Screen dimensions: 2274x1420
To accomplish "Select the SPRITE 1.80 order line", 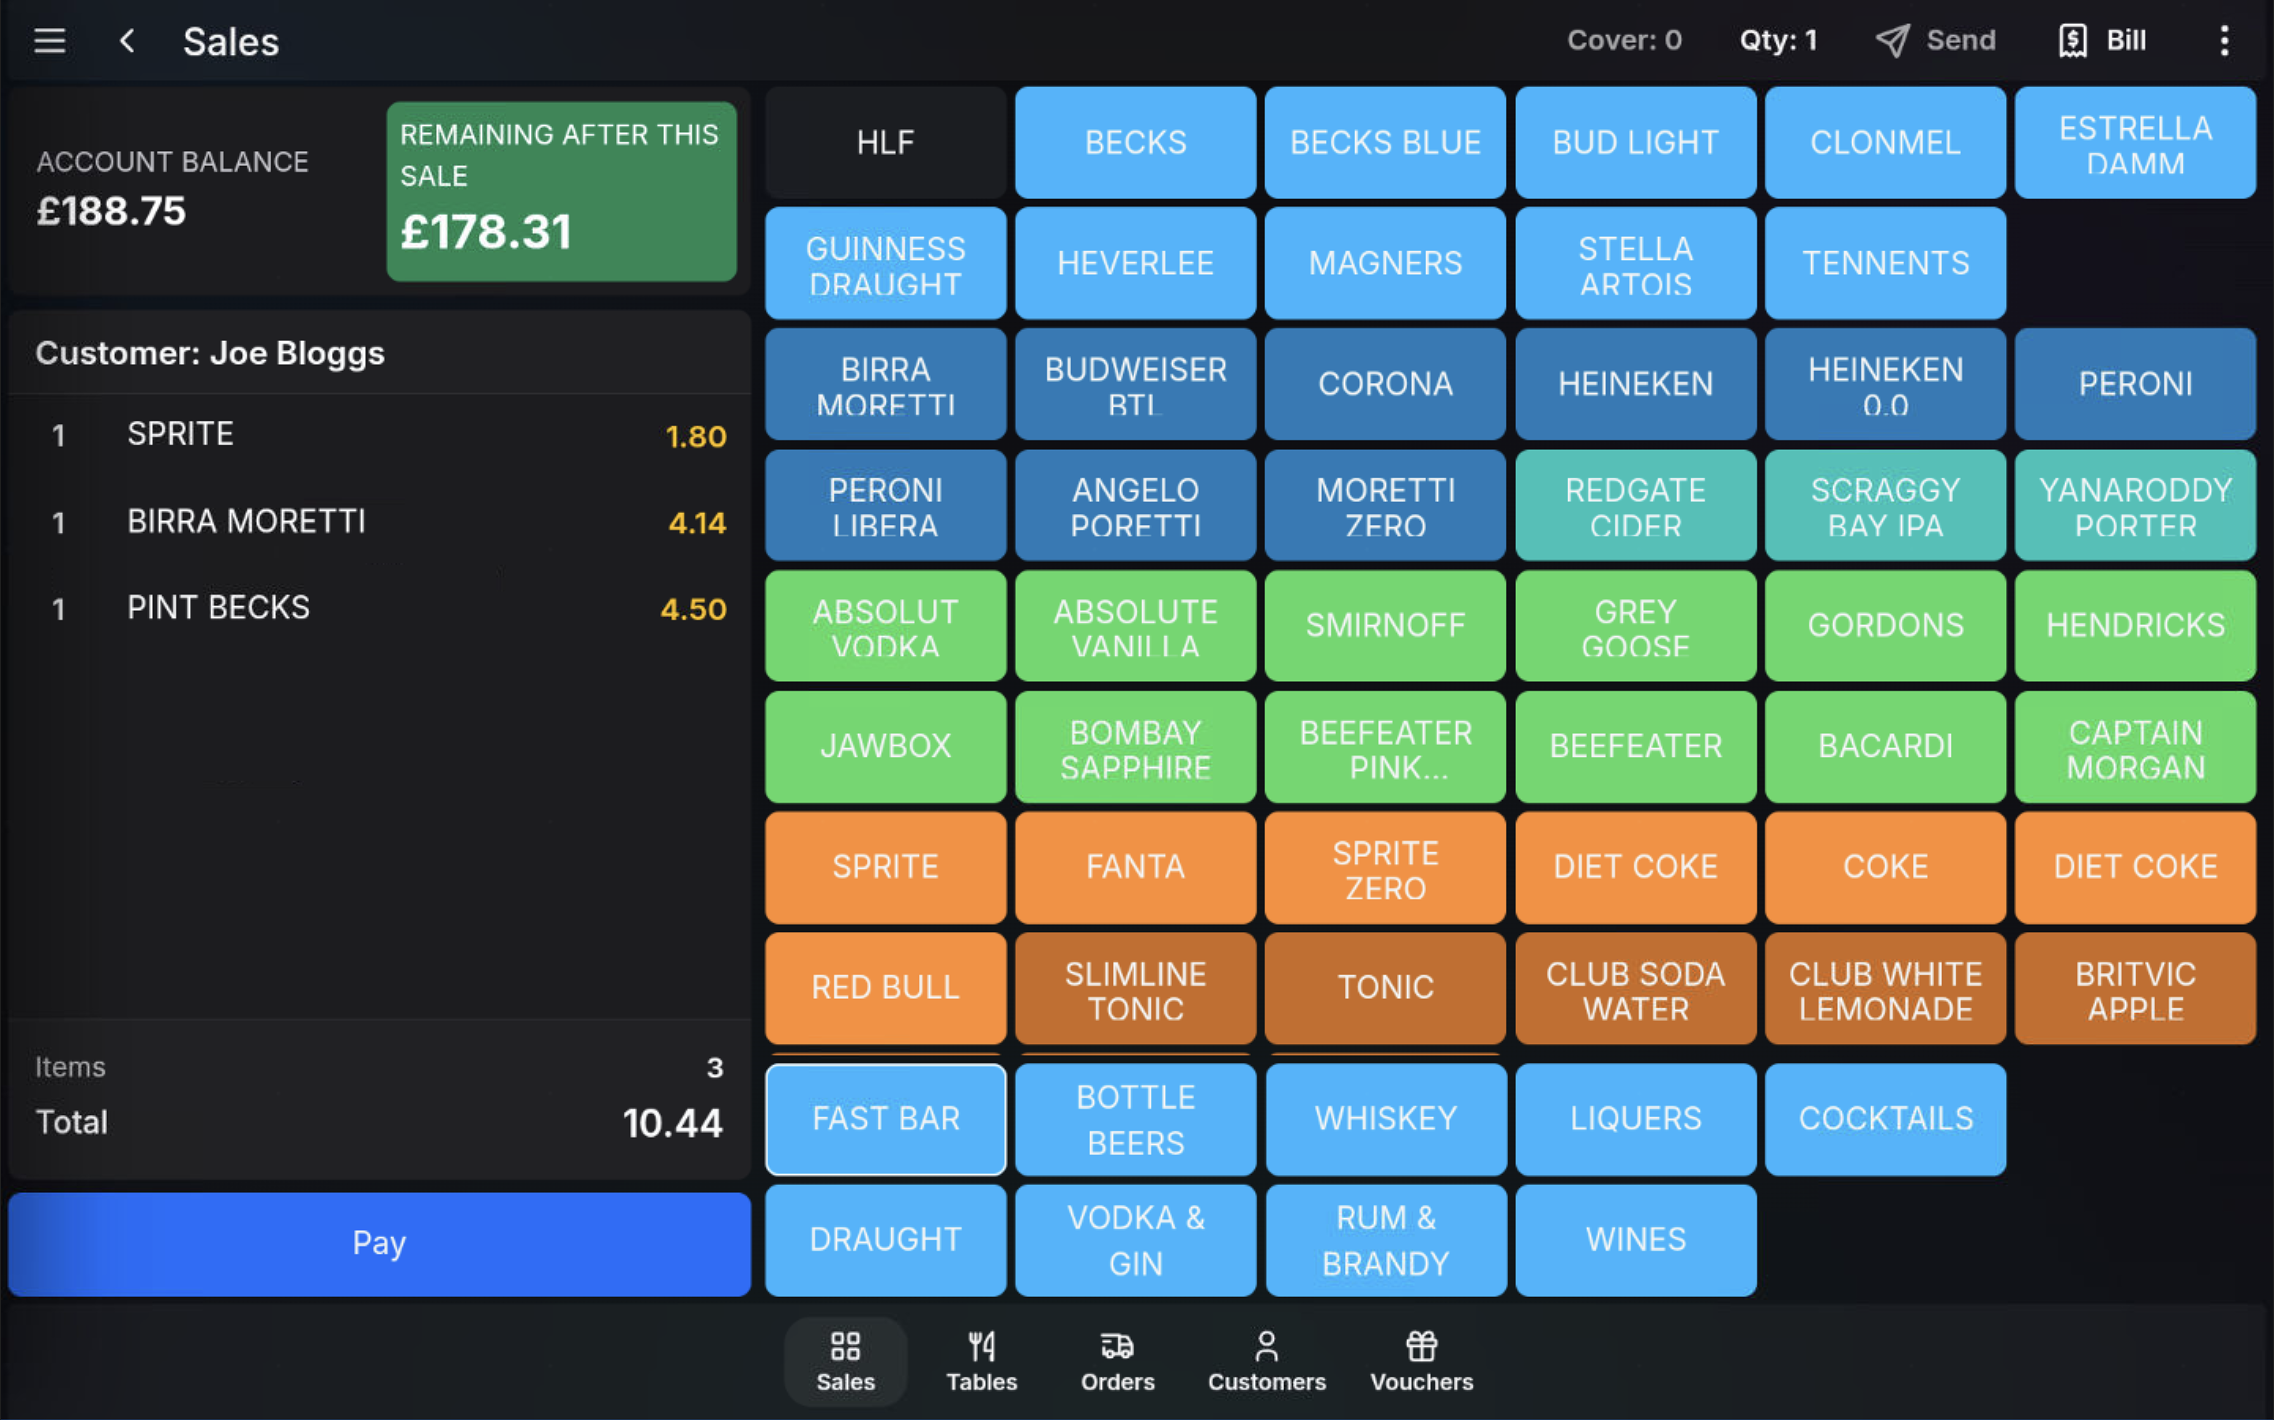I will 379,435.
